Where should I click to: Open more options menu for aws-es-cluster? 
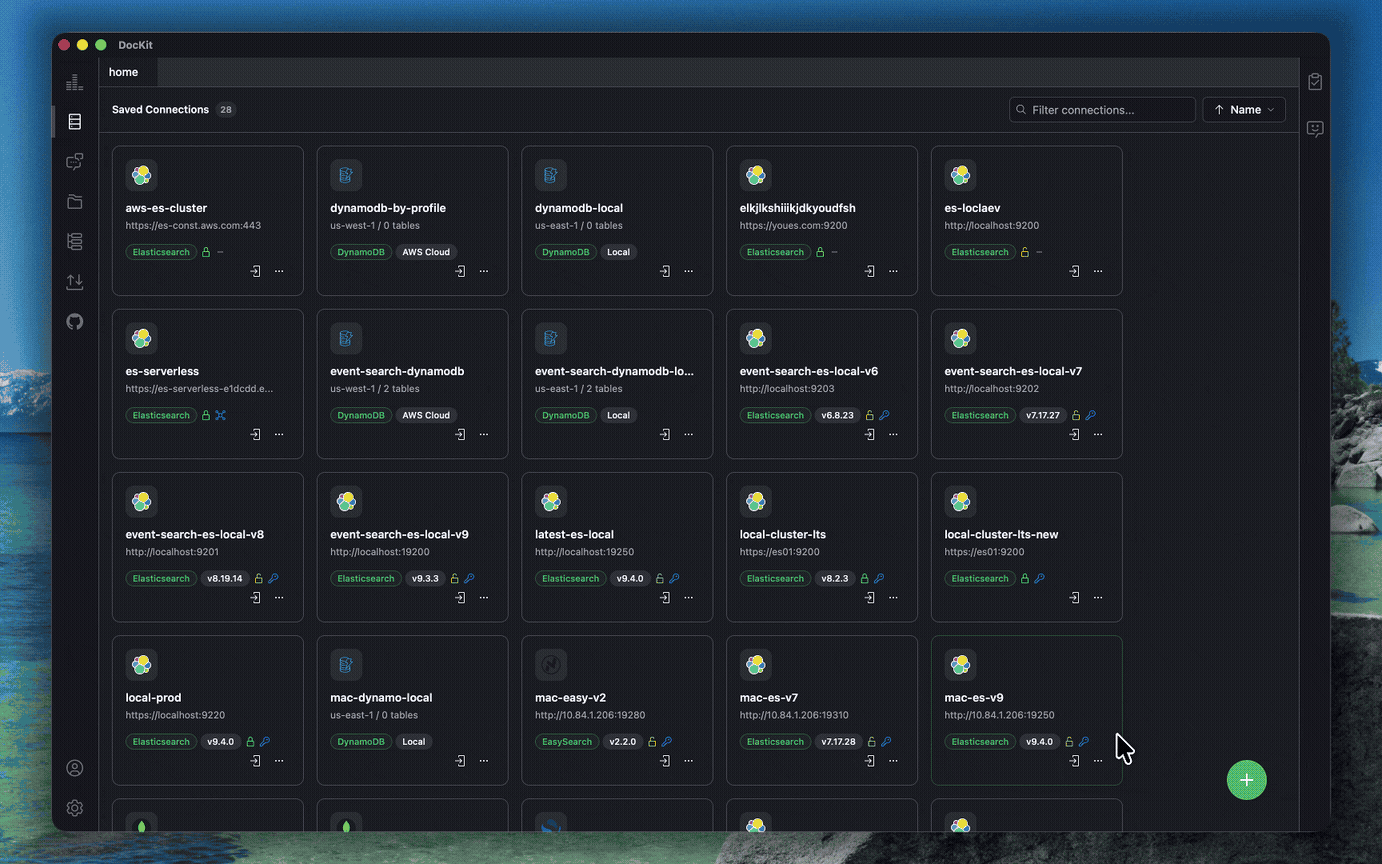click(279, 271)
